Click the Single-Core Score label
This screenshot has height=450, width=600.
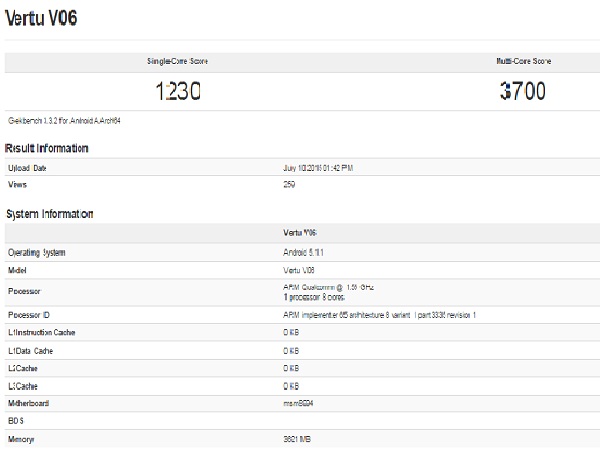pos(178,62)
